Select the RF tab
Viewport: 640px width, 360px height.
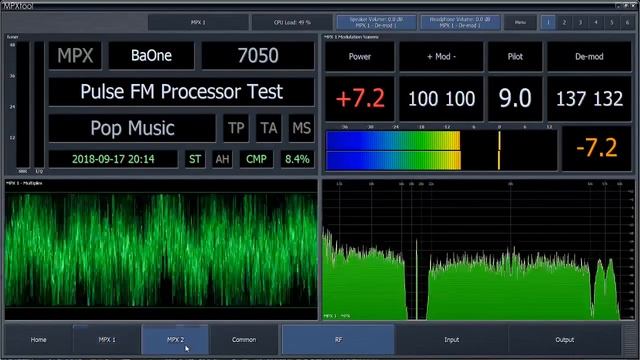coord(338,340)
